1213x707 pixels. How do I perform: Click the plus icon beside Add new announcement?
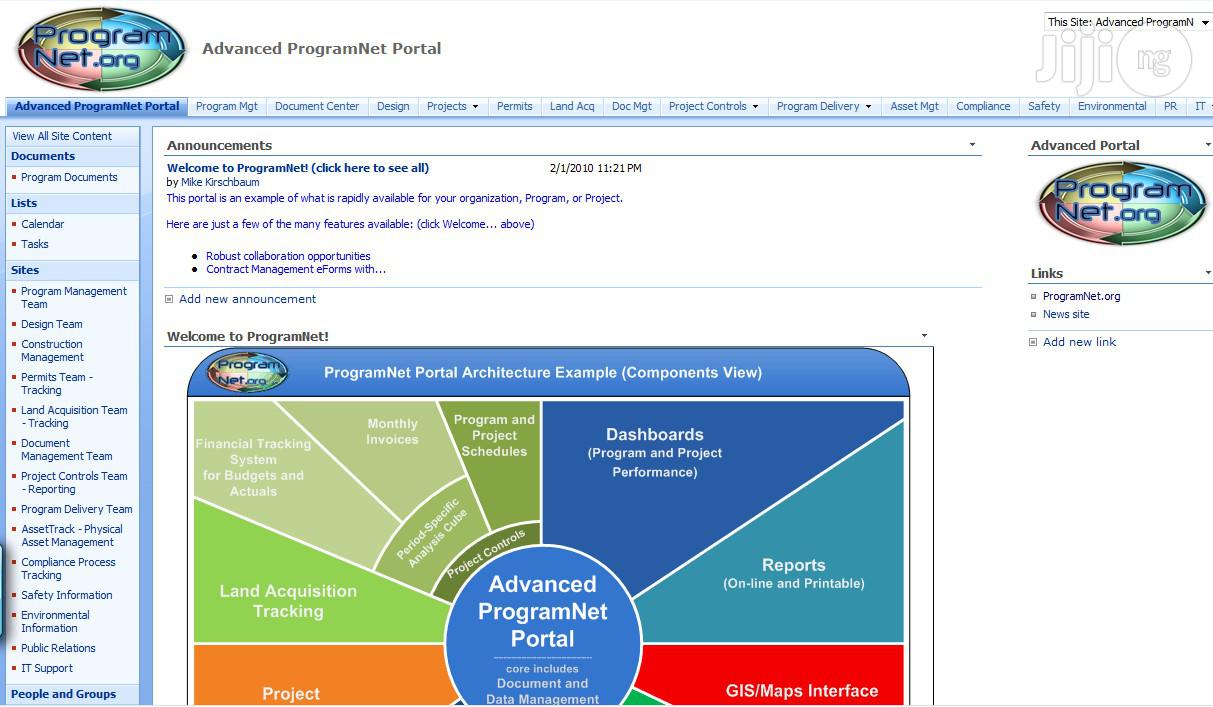click(169, 299)
